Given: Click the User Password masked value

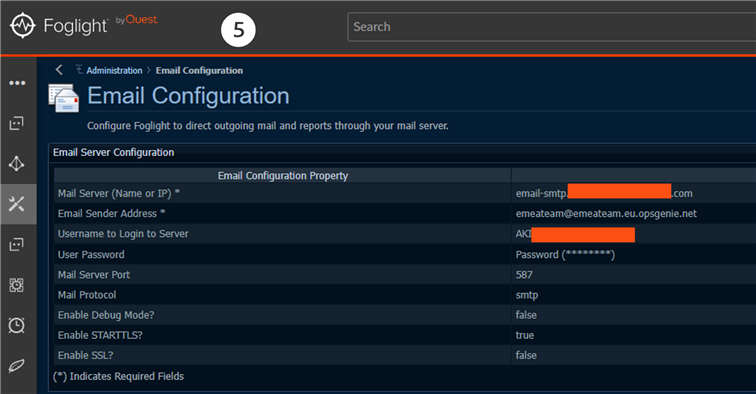Looking at the screenshot, I should point(565,255).
